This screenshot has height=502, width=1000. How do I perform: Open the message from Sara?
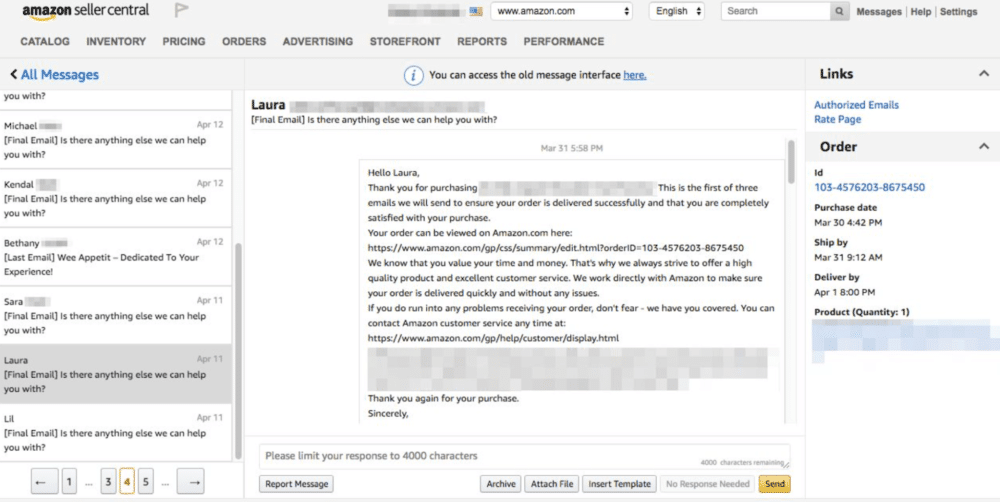[115, 316]
